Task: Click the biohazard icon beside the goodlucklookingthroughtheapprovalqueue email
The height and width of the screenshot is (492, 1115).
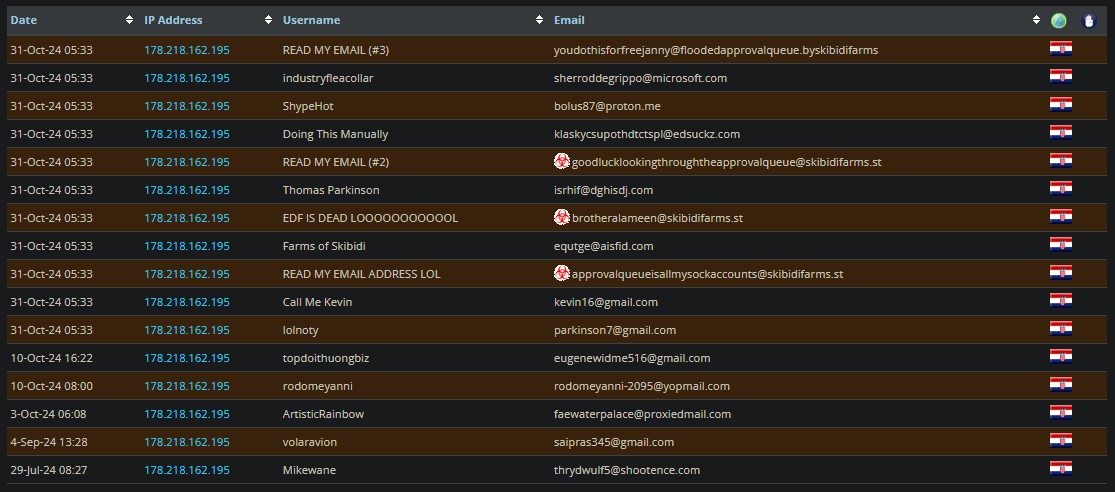Action: 562,161
